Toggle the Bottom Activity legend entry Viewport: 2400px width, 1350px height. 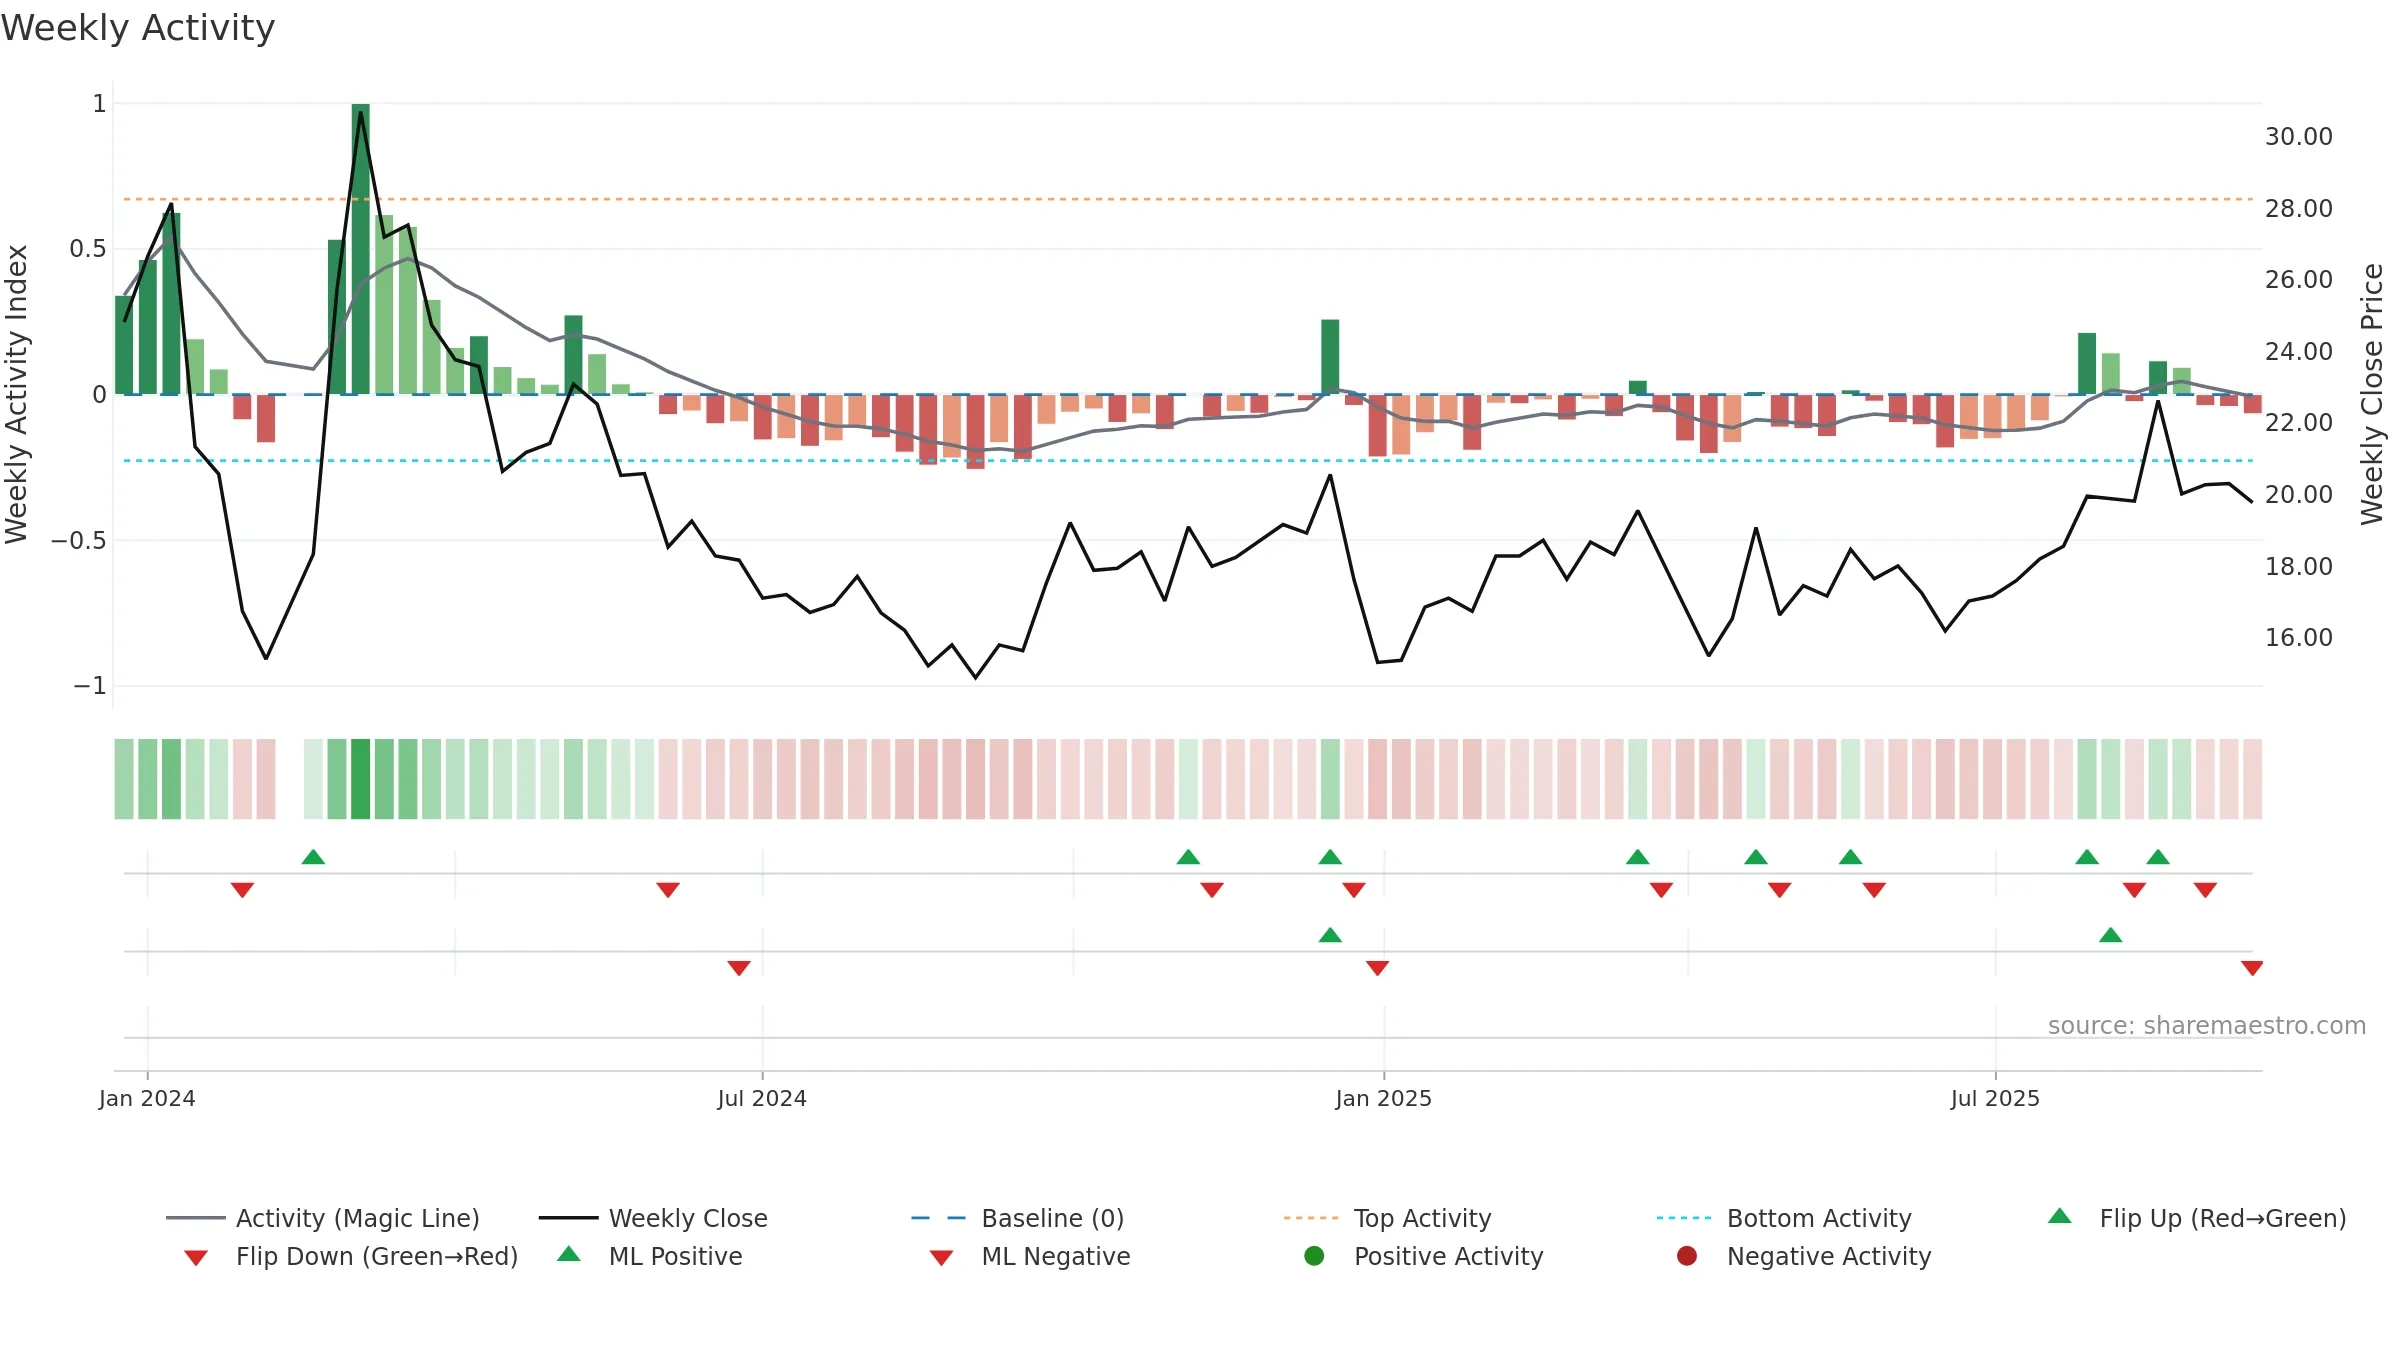coord(1784,1218)
